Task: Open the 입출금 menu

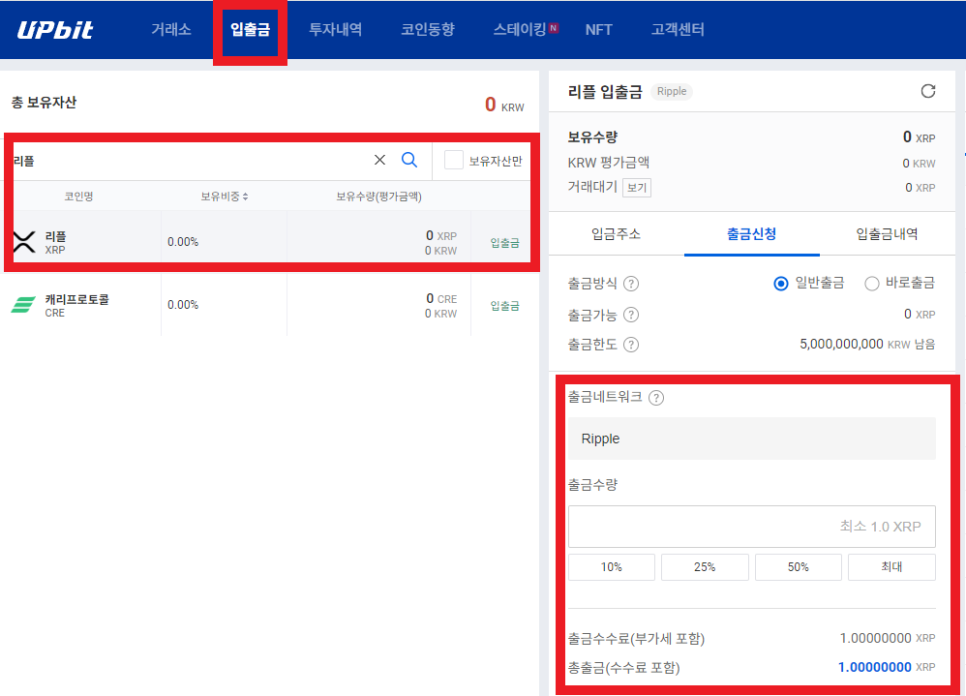Action: [x=250, y=30]
